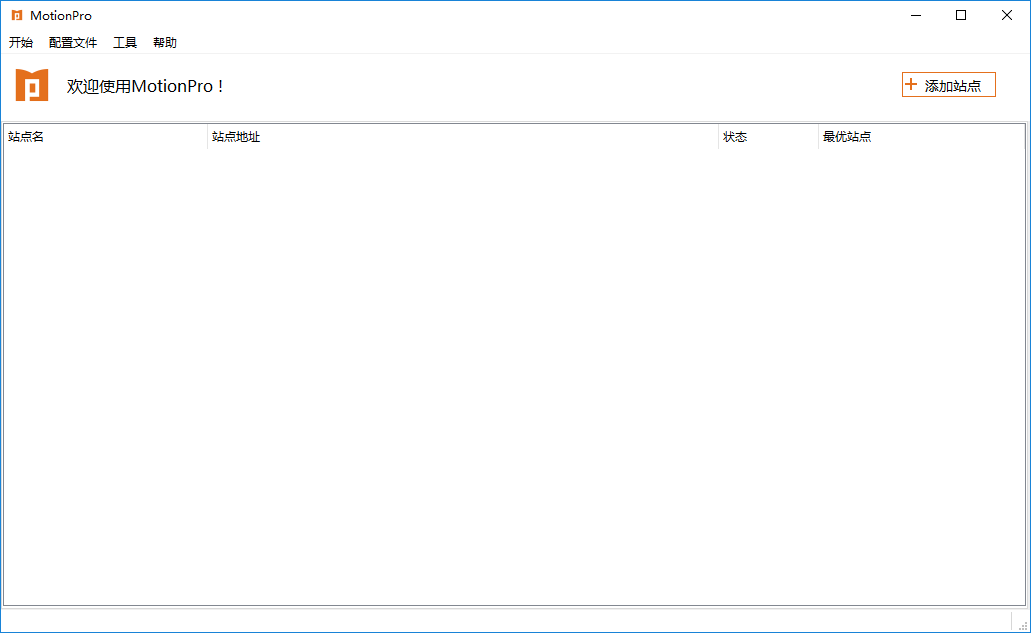Click the orange plus icon
1031x633 pixels.
(x=911, y=84)
